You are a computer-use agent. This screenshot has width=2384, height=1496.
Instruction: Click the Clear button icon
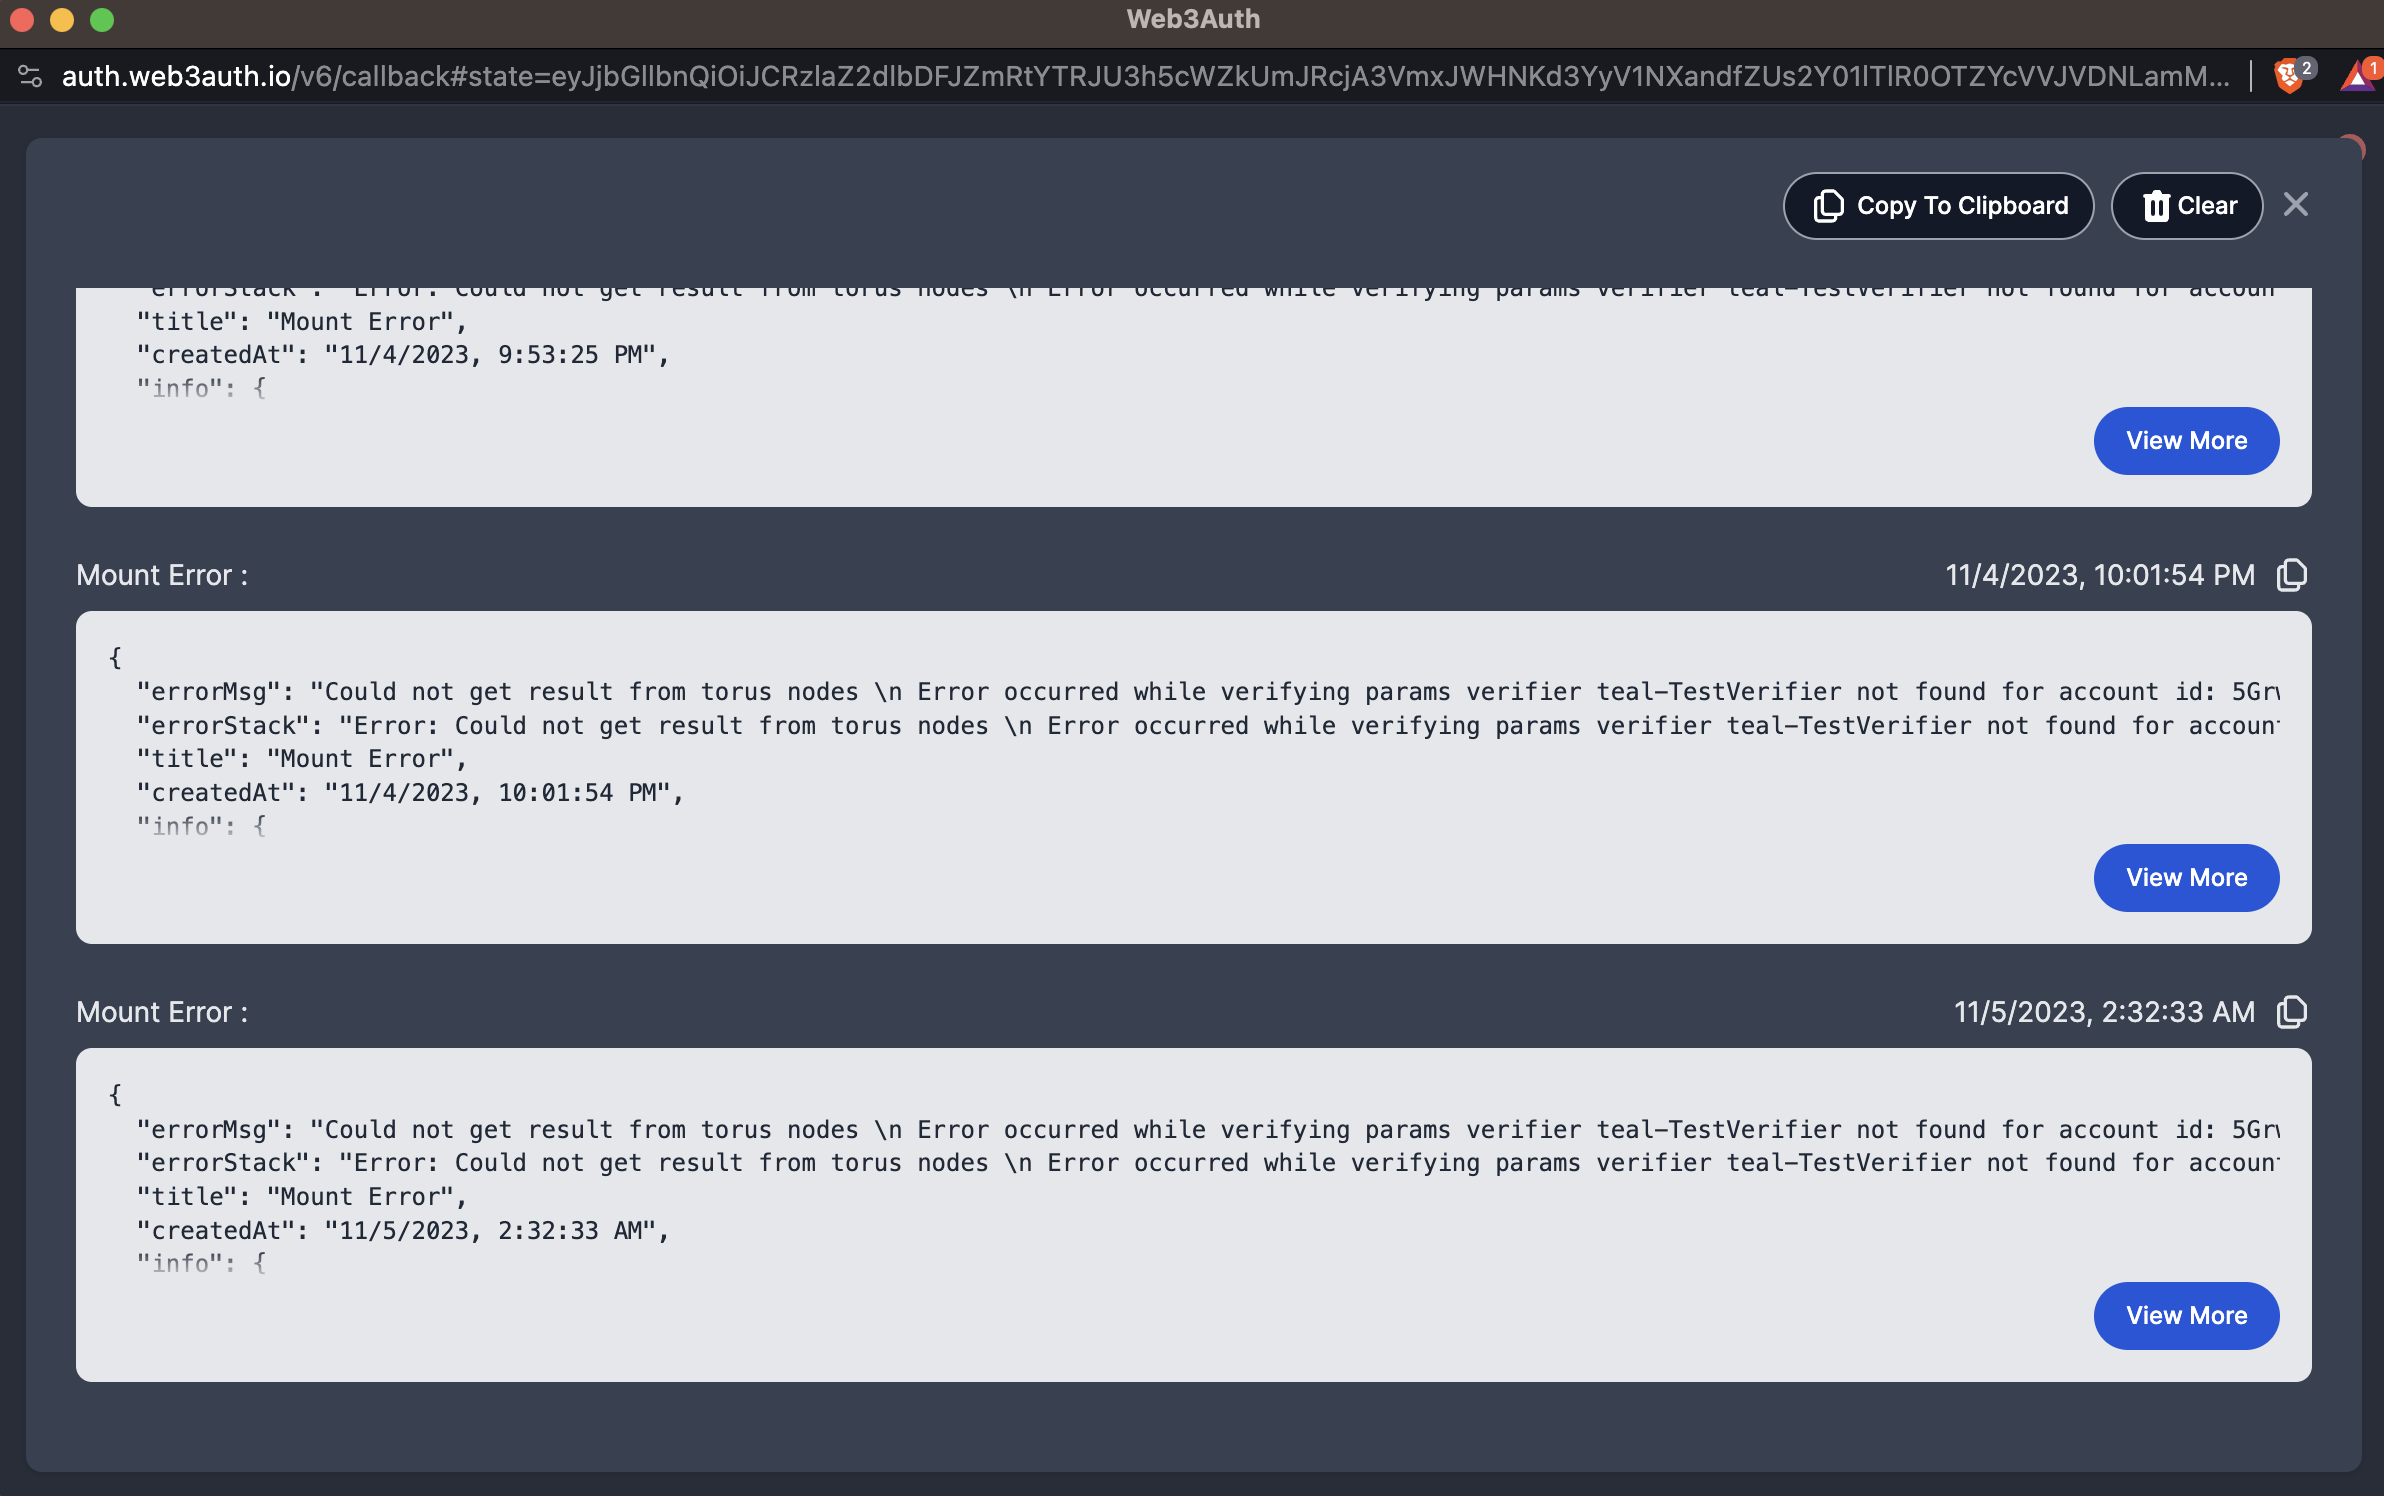(2153, 205)
